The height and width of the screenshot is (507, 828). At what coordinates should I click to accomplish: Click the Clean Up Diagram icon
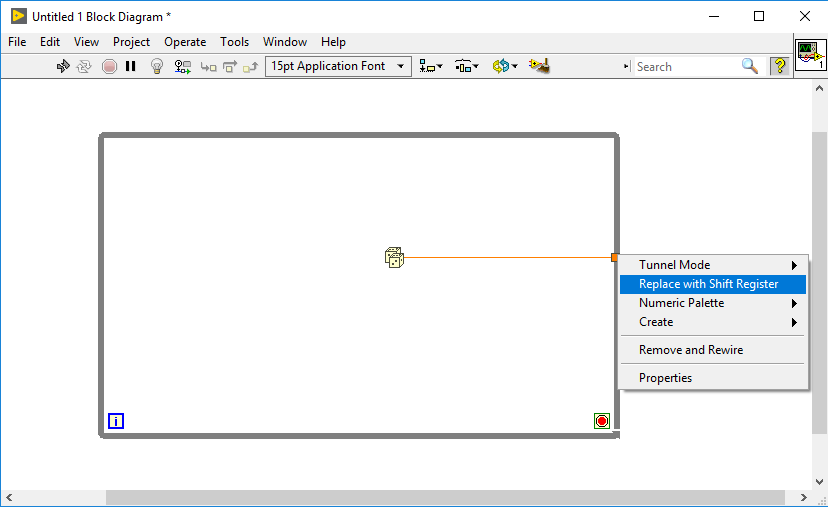(x=540, y=66)
